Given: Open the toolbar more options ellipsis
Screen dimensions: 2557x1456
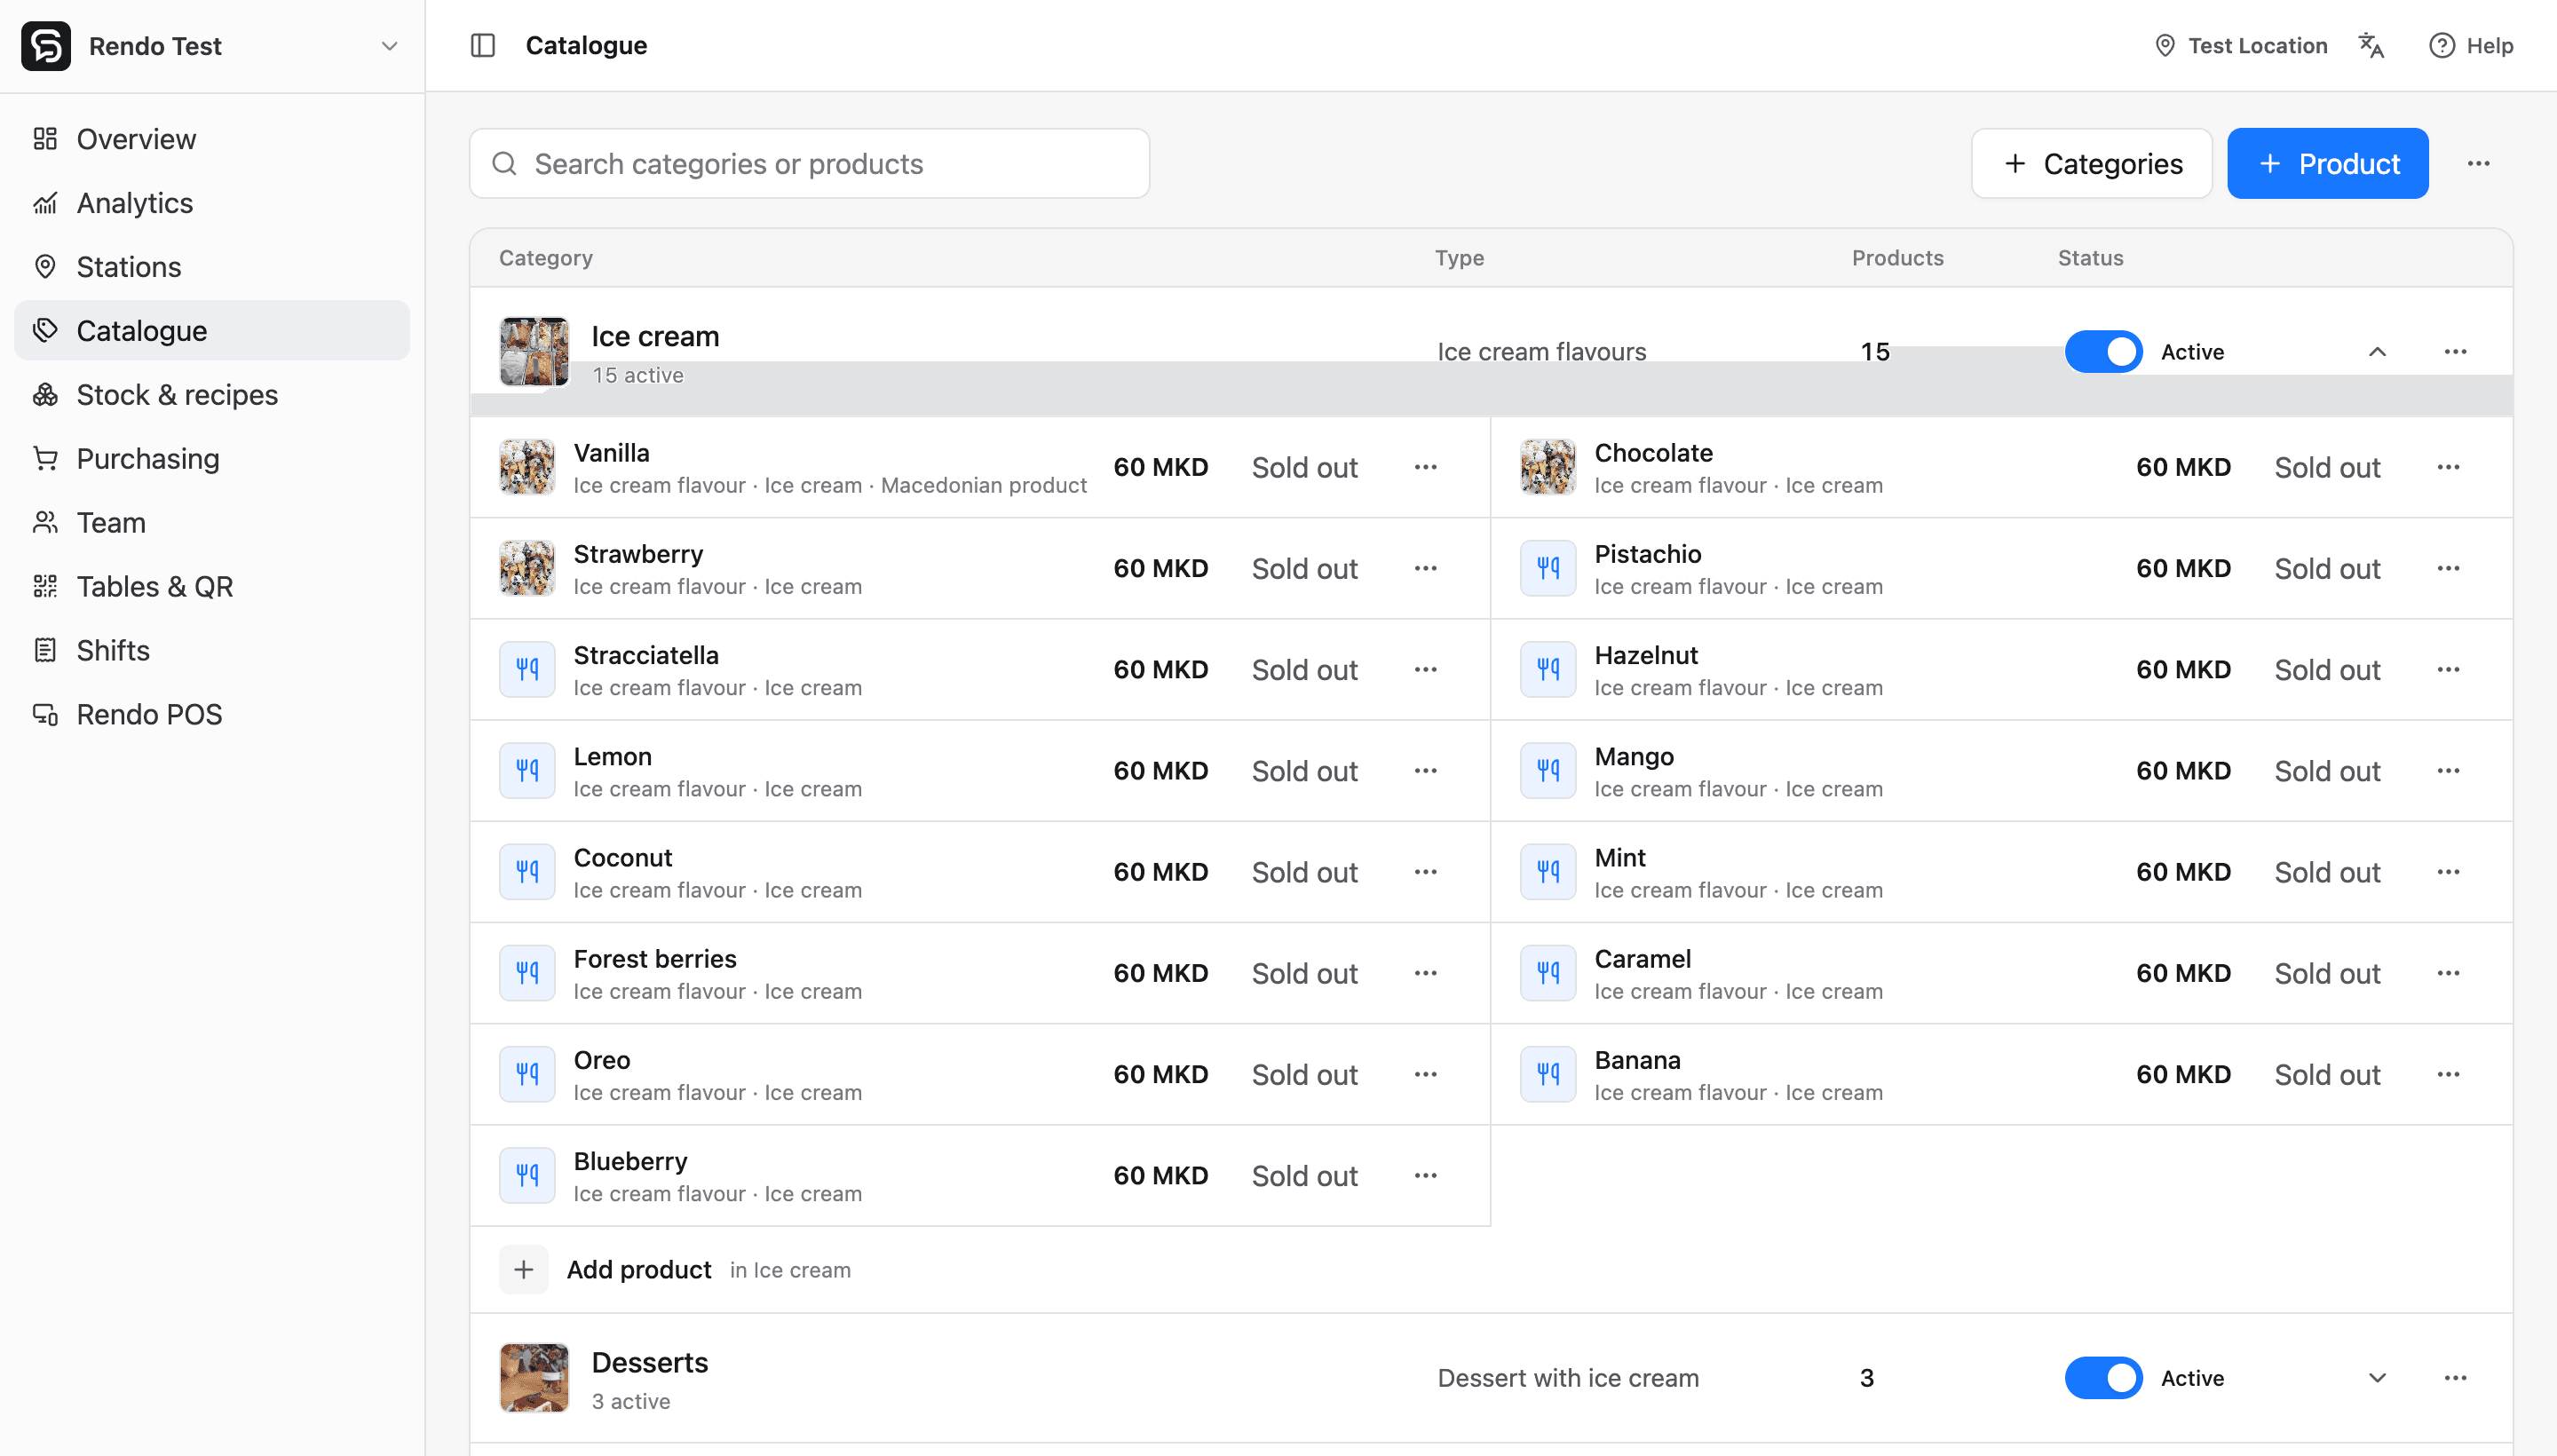Looking at the screenshot, I should pyautogui.click(x=2478, y=164).
